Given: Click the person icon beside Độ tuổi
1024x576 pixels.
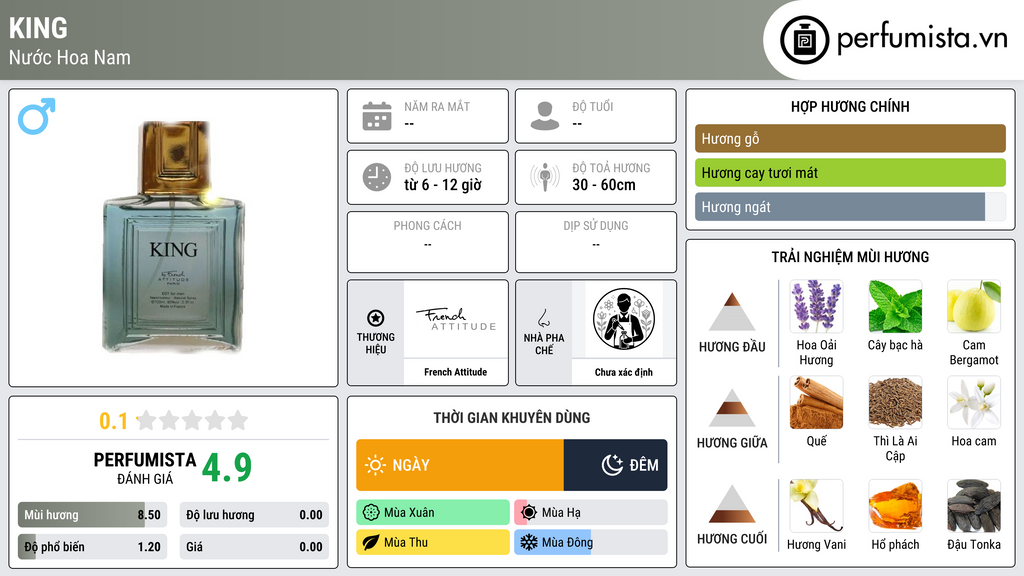Looking at the screenshot, I should click(x=545, y=116).
